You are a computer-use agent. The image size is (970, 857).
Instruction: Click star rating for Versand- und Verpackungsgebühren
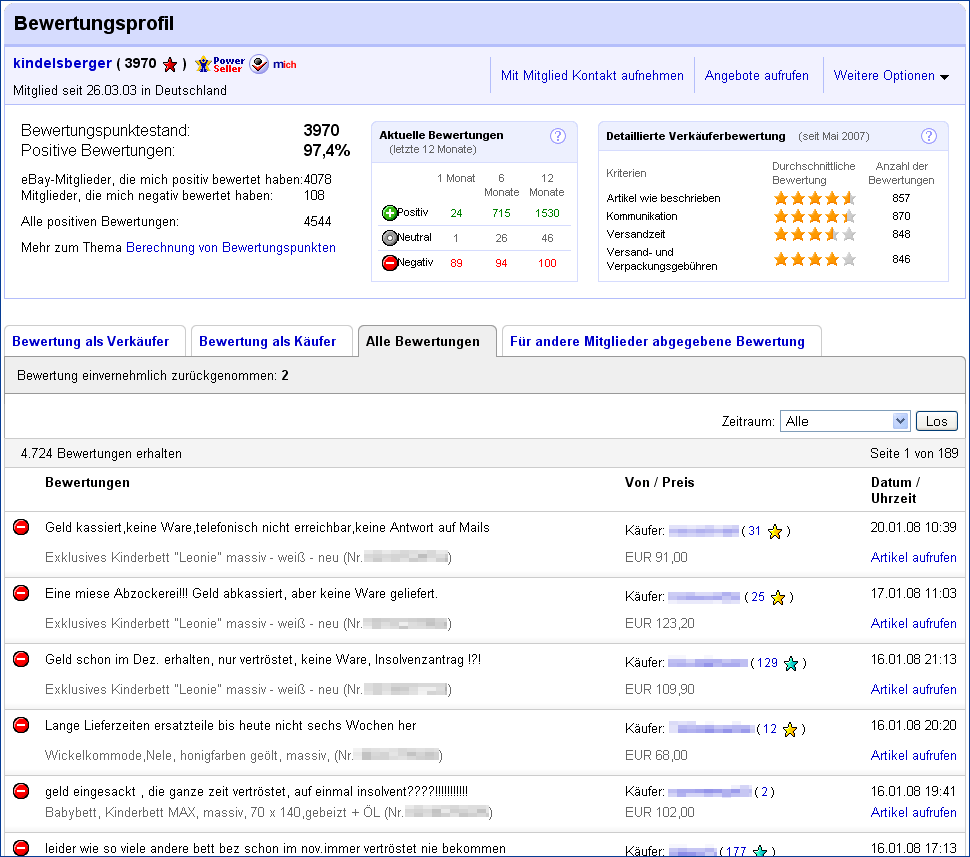pyautogui.click(x=815, y=259)
